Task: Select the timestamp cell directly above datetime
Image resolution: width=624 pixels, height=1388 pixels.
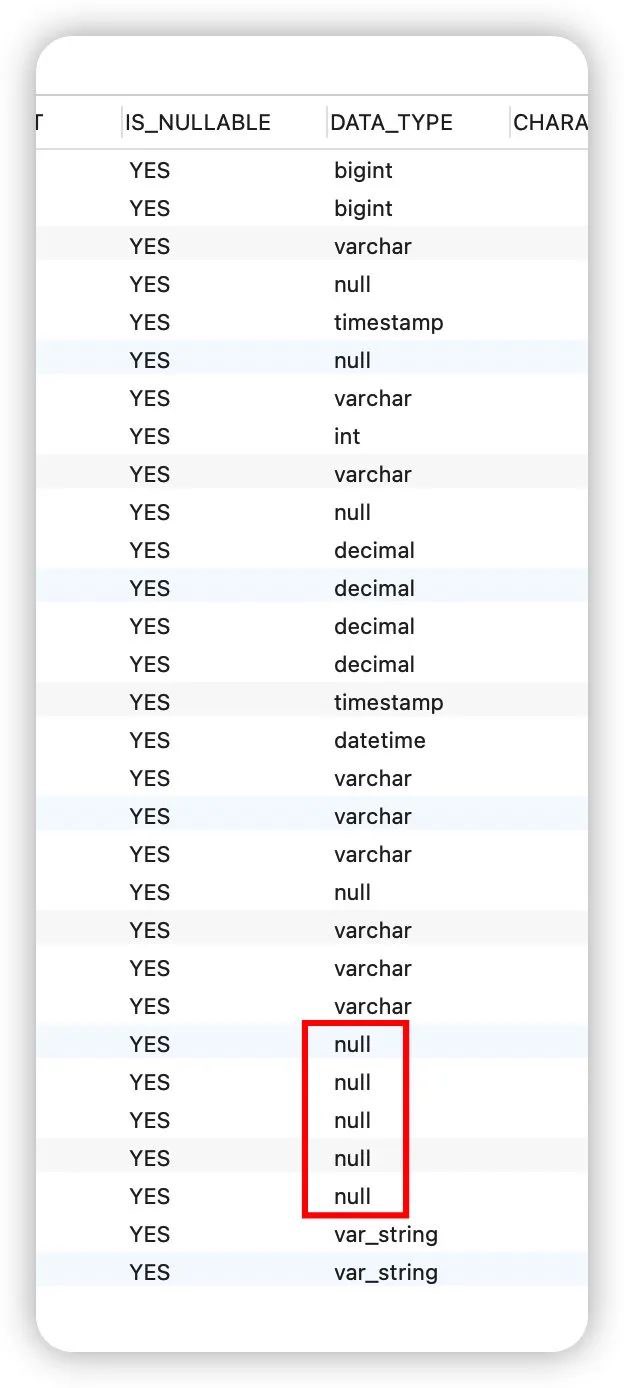Action: pos(389,702)
